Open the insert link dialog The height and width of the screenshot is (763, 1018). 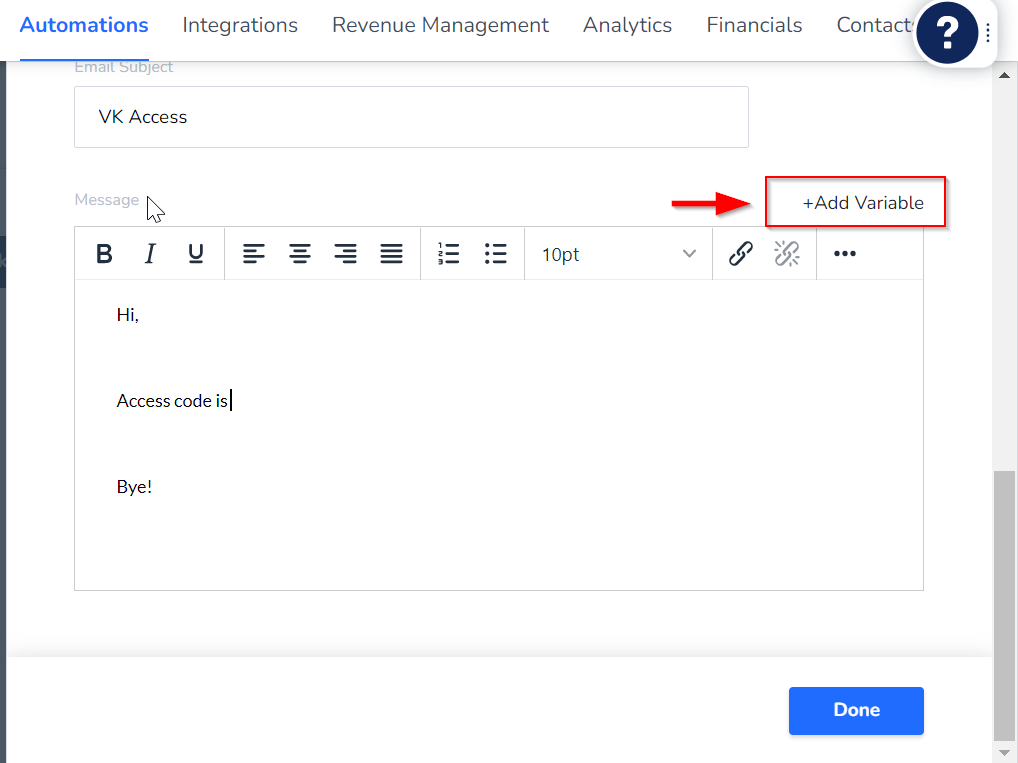click(x=740, y=254)
